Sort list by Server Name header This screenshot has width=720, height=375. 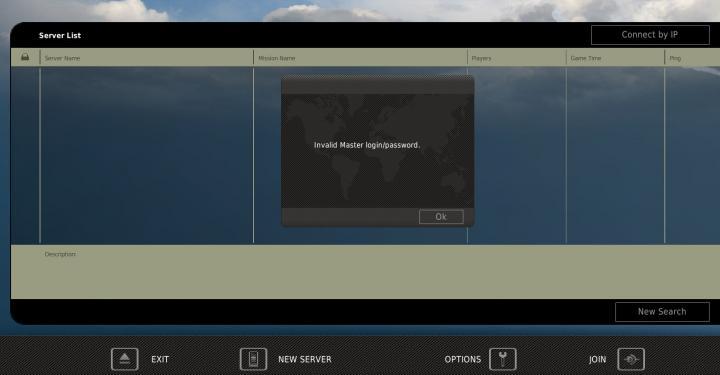[62, 58]
